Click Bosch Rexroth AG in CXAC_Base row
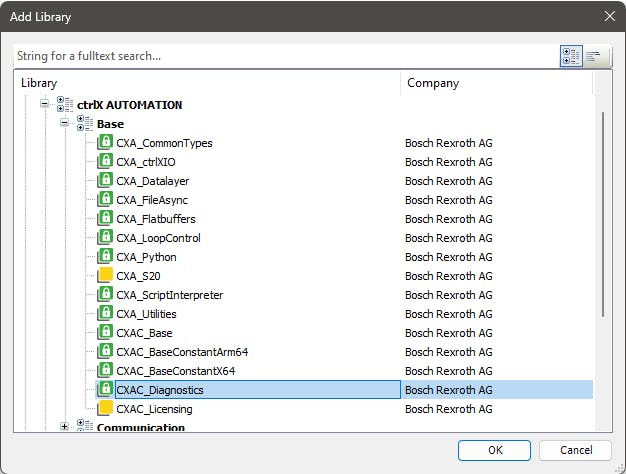Viewport: 626px width, 474px height. pos(448,333)
